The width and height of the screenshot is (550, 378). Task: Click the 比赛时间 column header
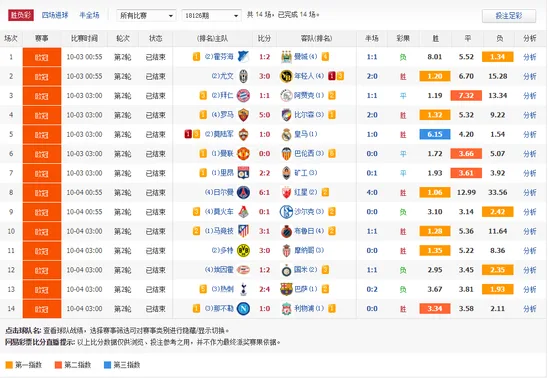pos(84,38)
